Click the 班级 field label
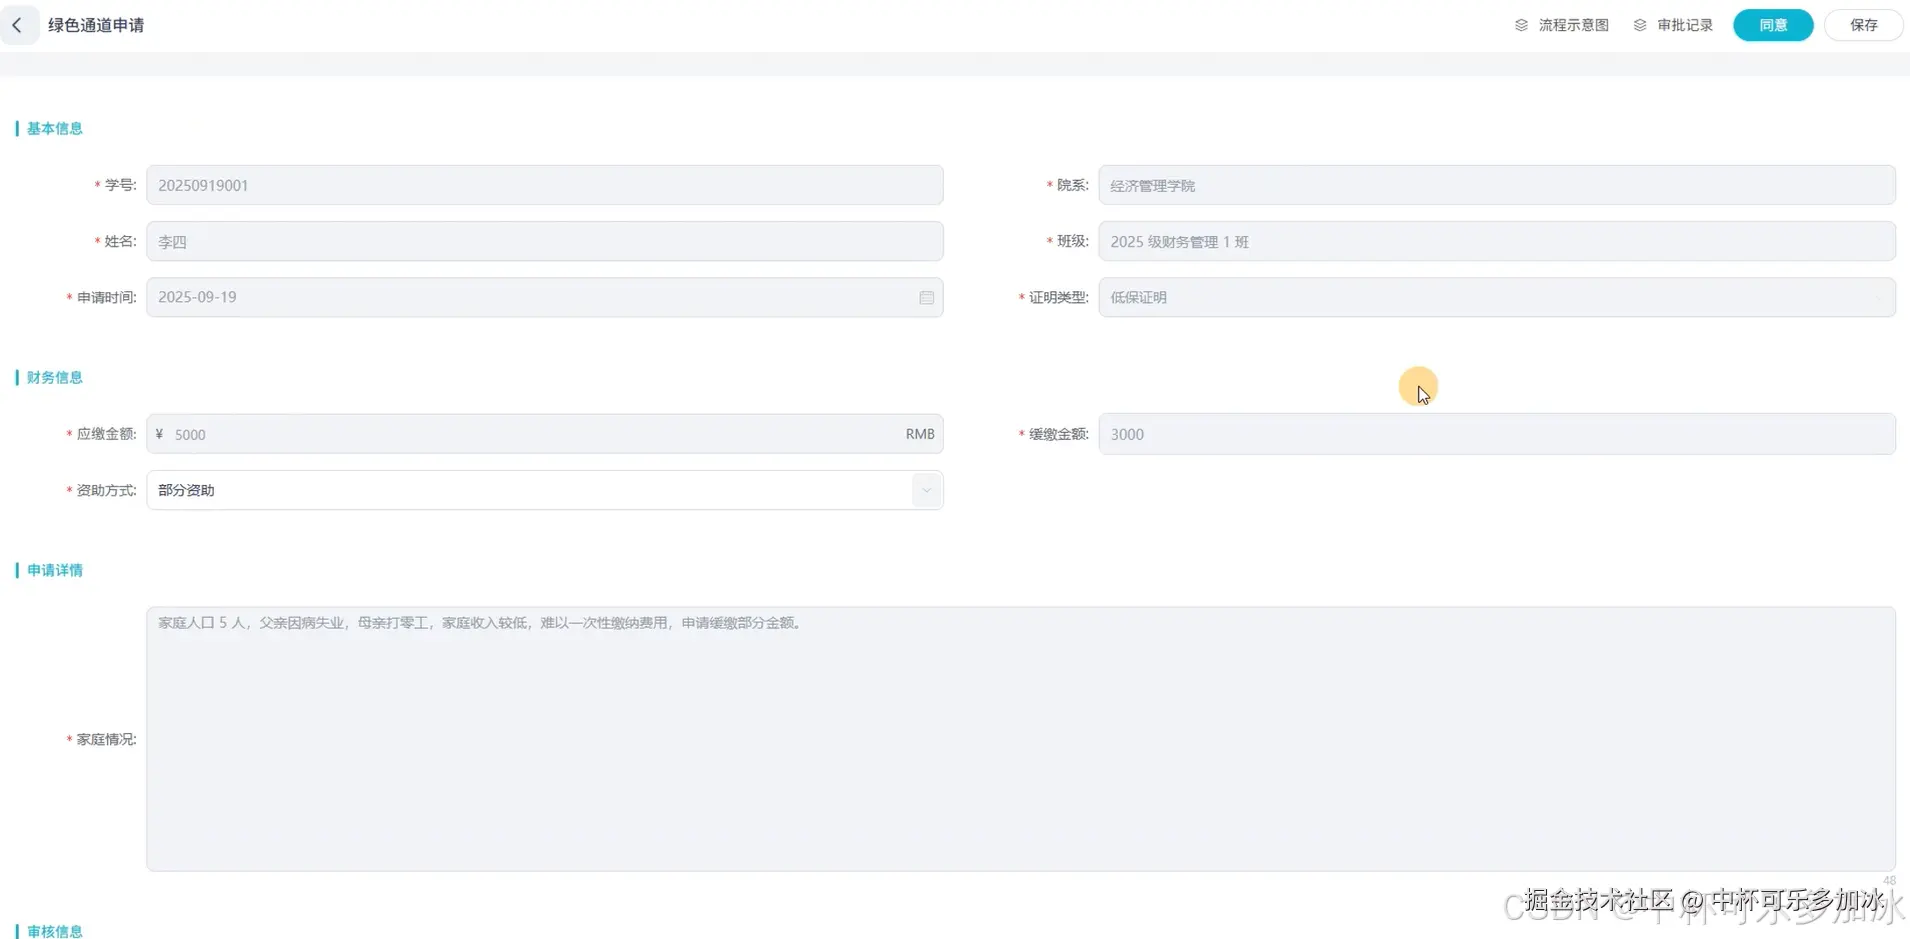 coord(1073,241)
